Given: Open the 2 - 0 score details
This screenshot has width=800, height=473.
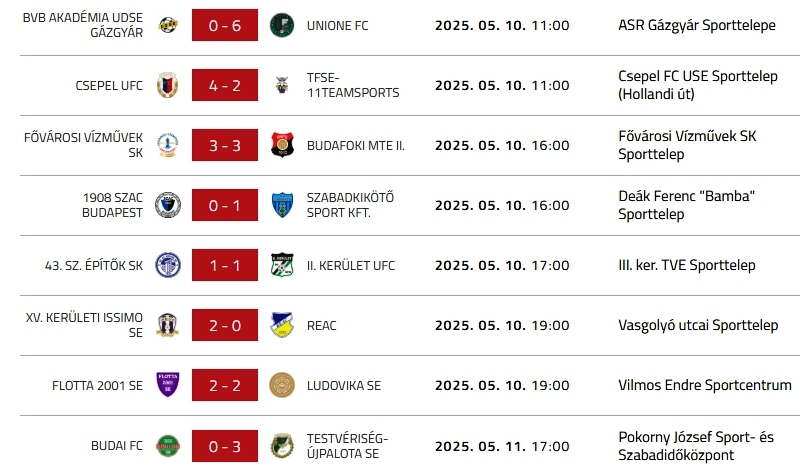Looking at the screenshot, I should click(225, 326).
